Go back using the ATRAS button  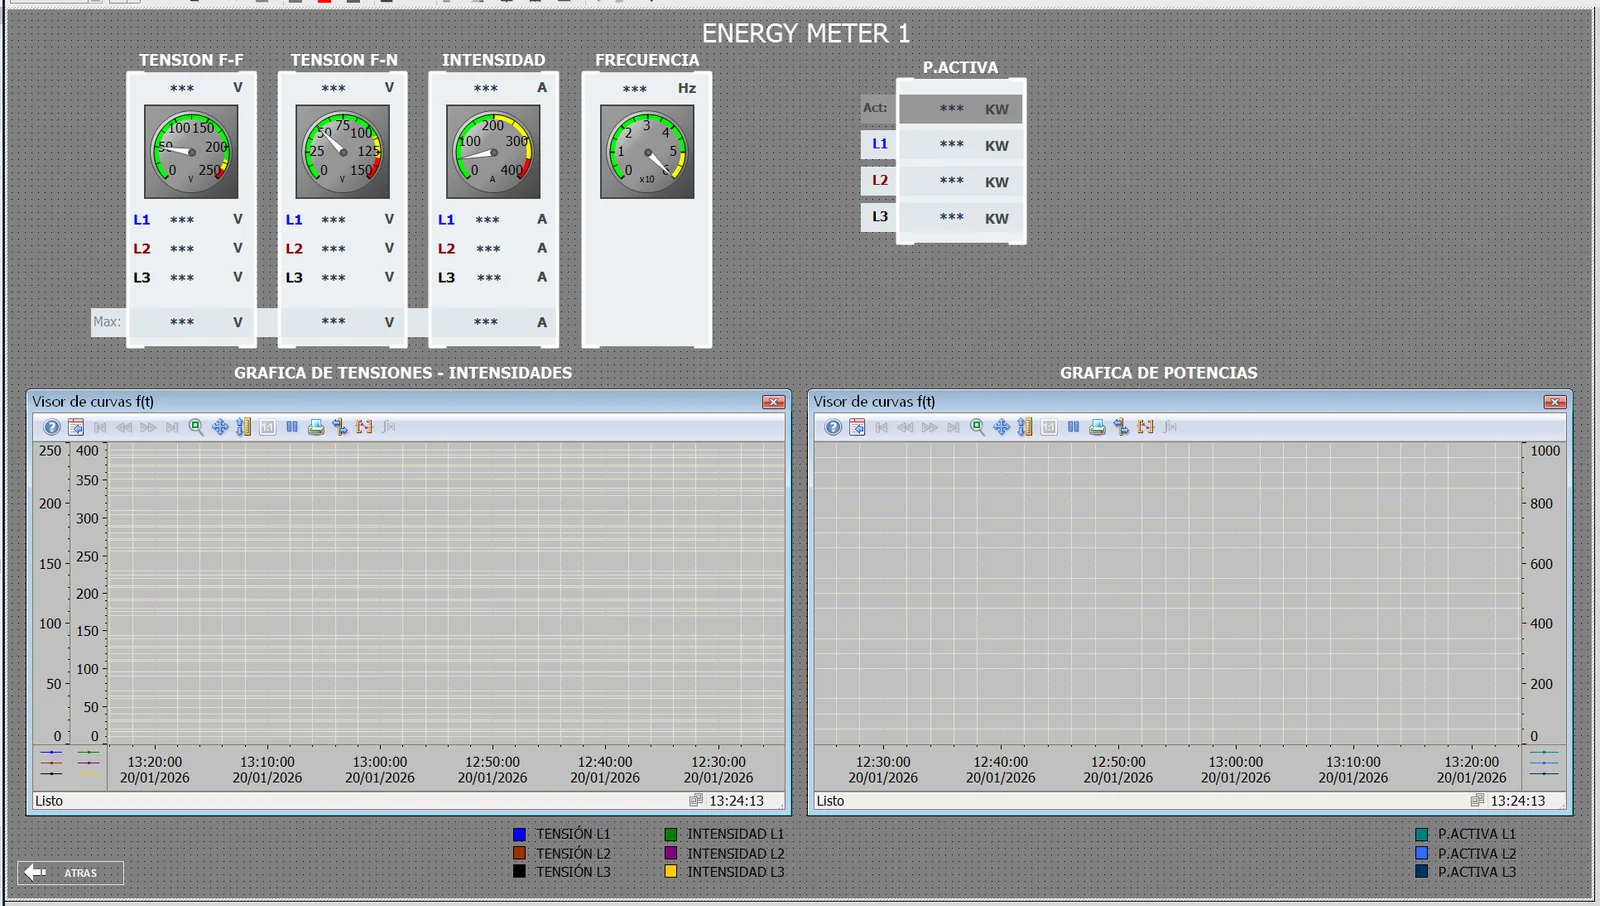click(x=70, y=873)
